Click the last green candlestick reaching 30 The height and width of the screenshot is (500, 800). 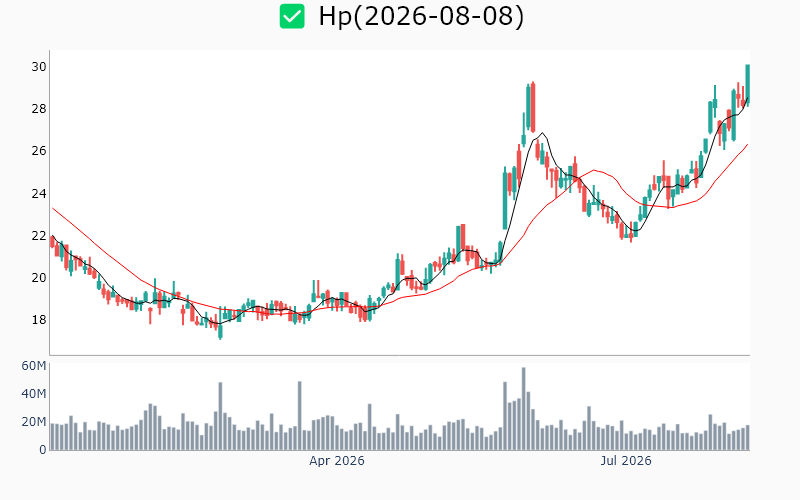tap(747, 84)
